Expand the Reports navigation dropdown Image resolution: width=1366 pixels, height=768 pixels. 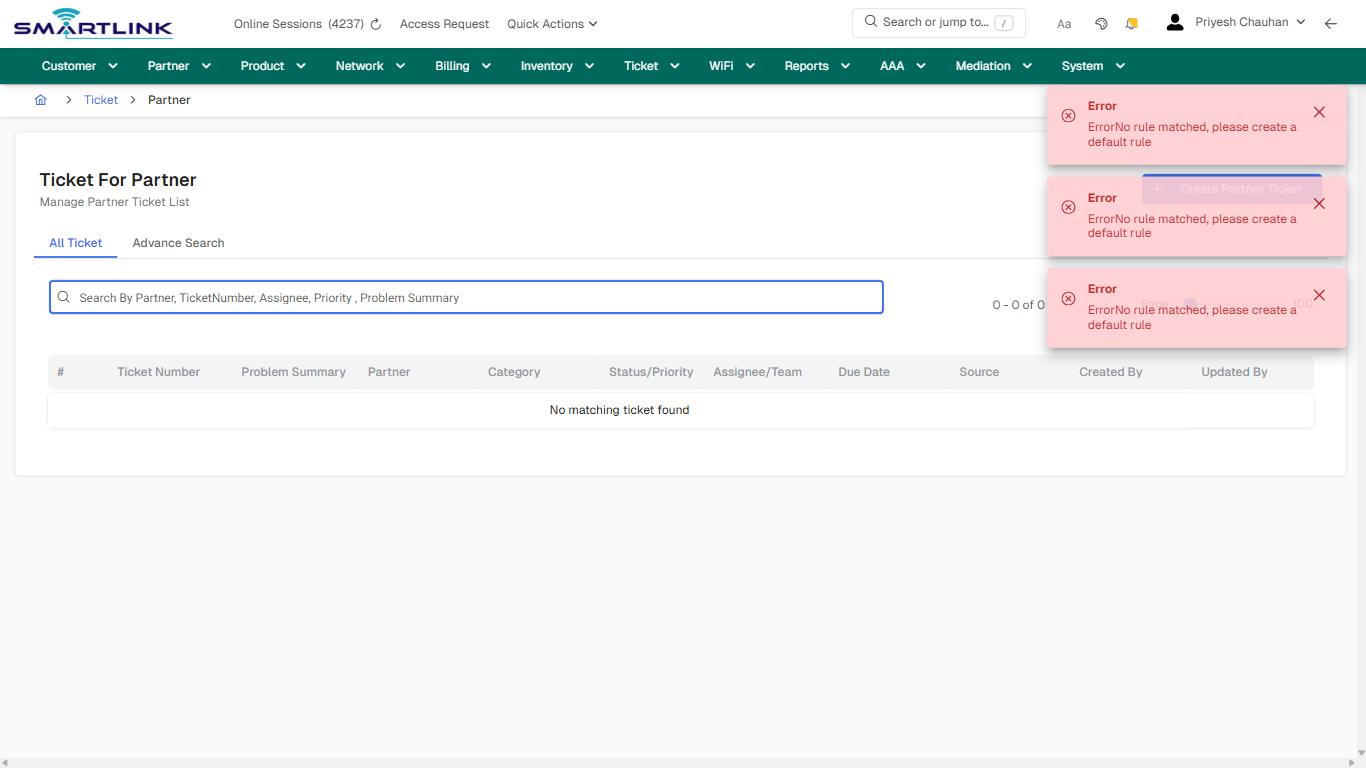(x=816, y=65)
